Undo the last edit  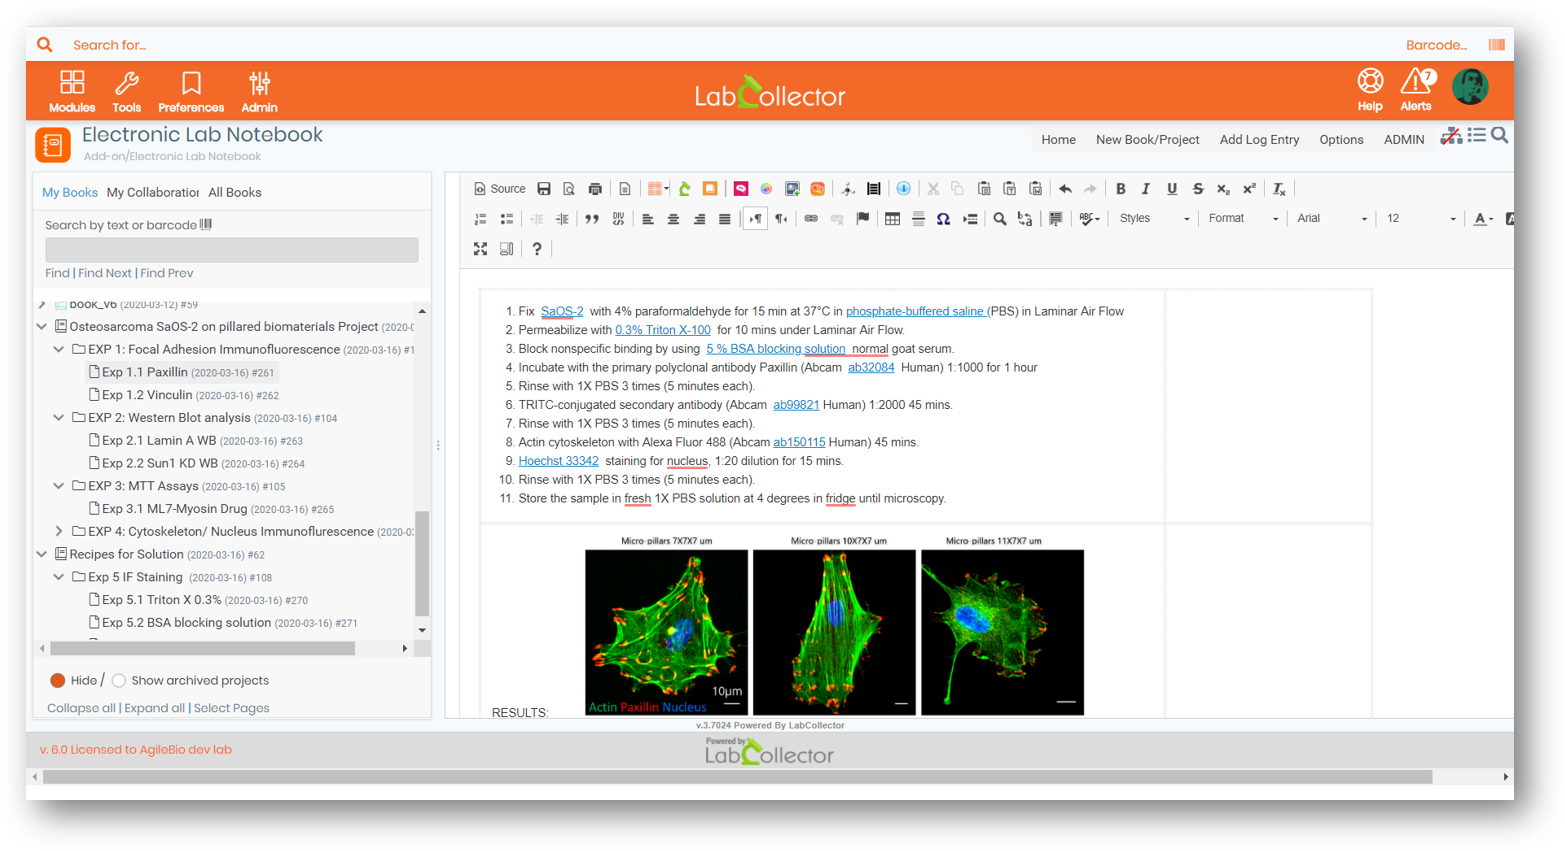click(x=1065, y=189)
